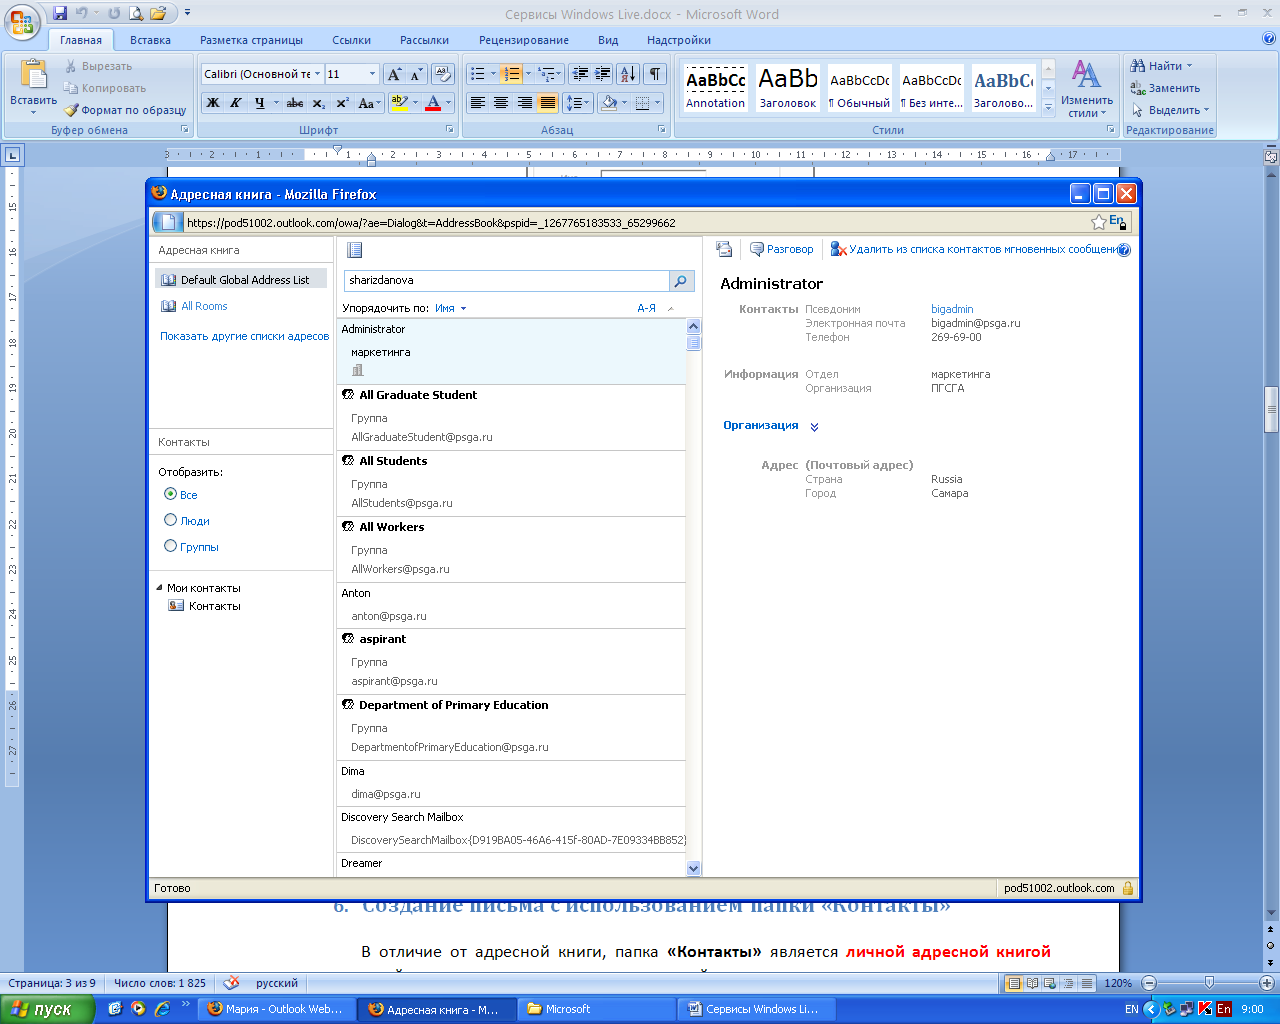Open address book help icon

[x=1124, y=250]
